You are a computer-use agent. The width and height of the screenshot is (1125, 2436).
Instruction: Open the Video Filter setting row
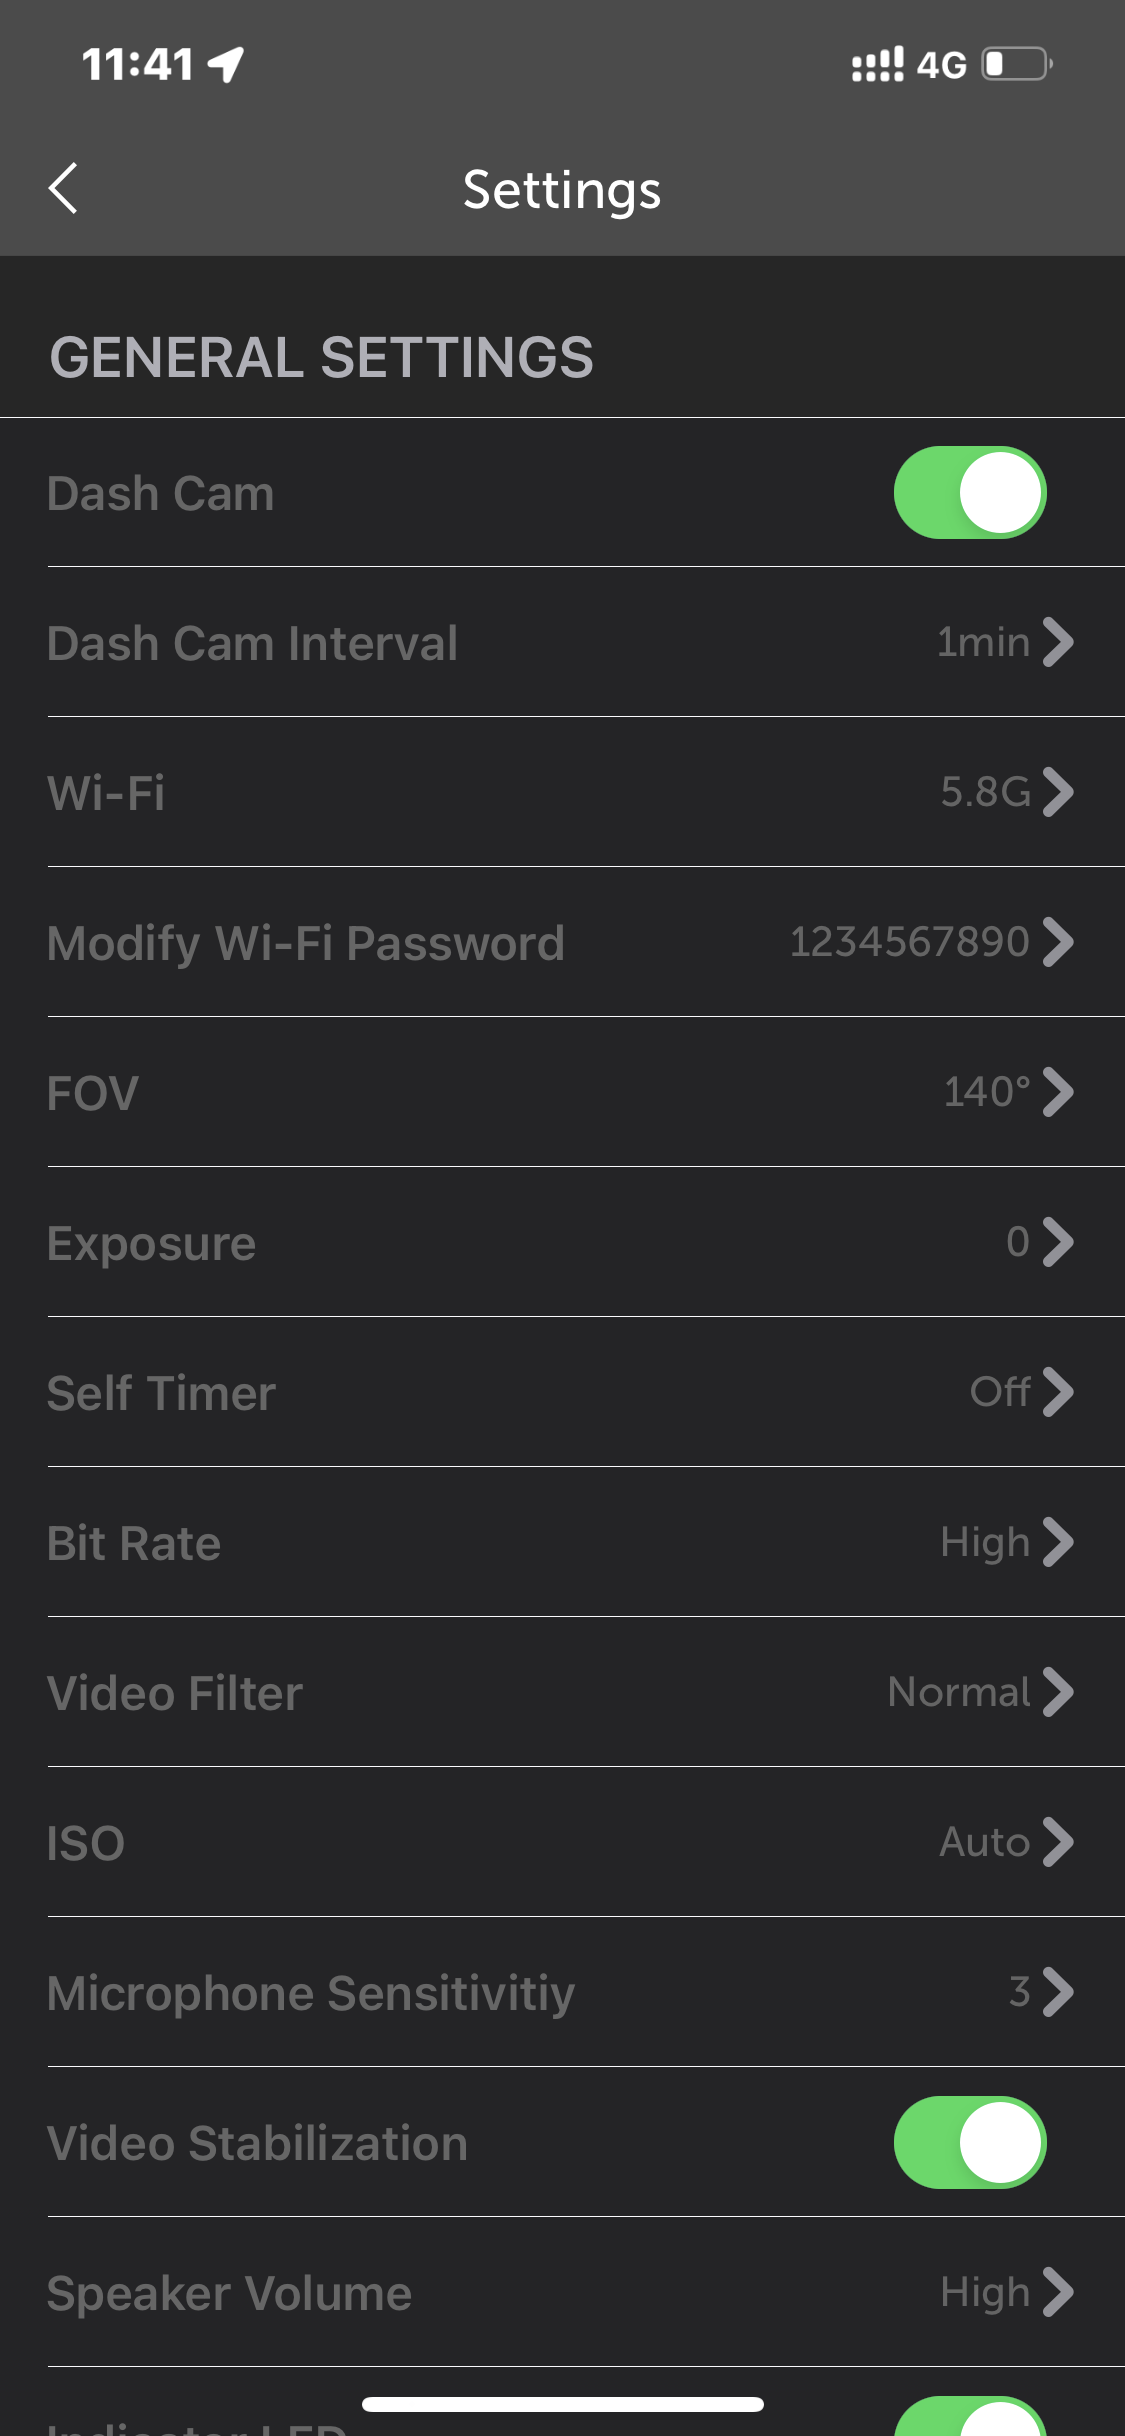[560, 1692]
